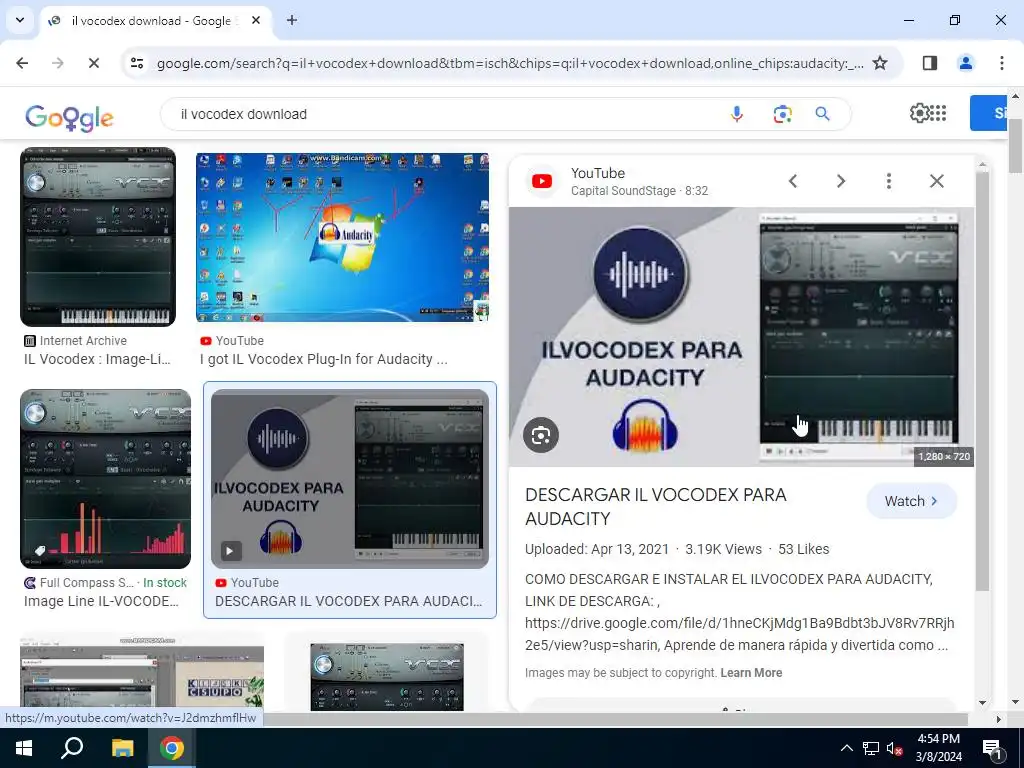The height and width of the screenshot is (768, 1024).
Task: Submit search with magnifier icon
Action: [x=823, y=114]
